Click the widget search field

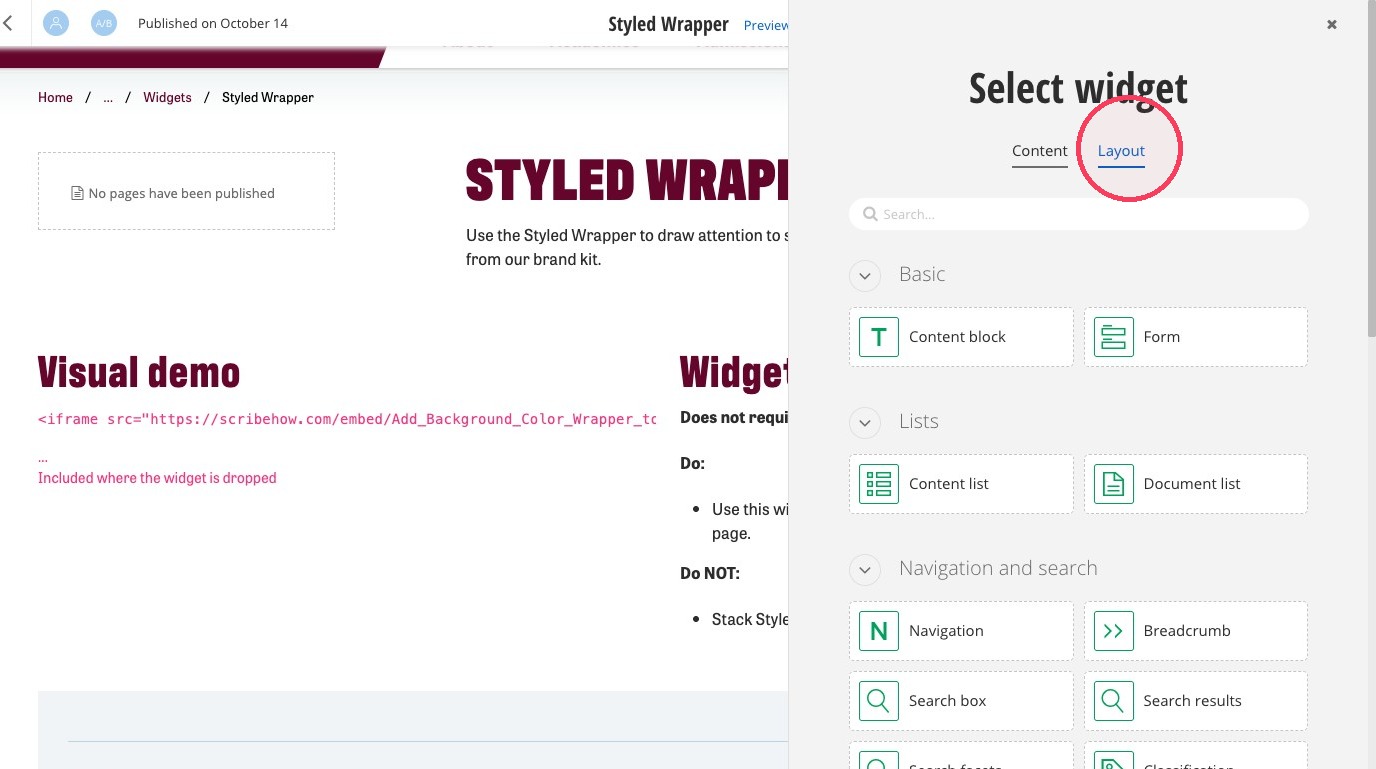(1078, 214)
